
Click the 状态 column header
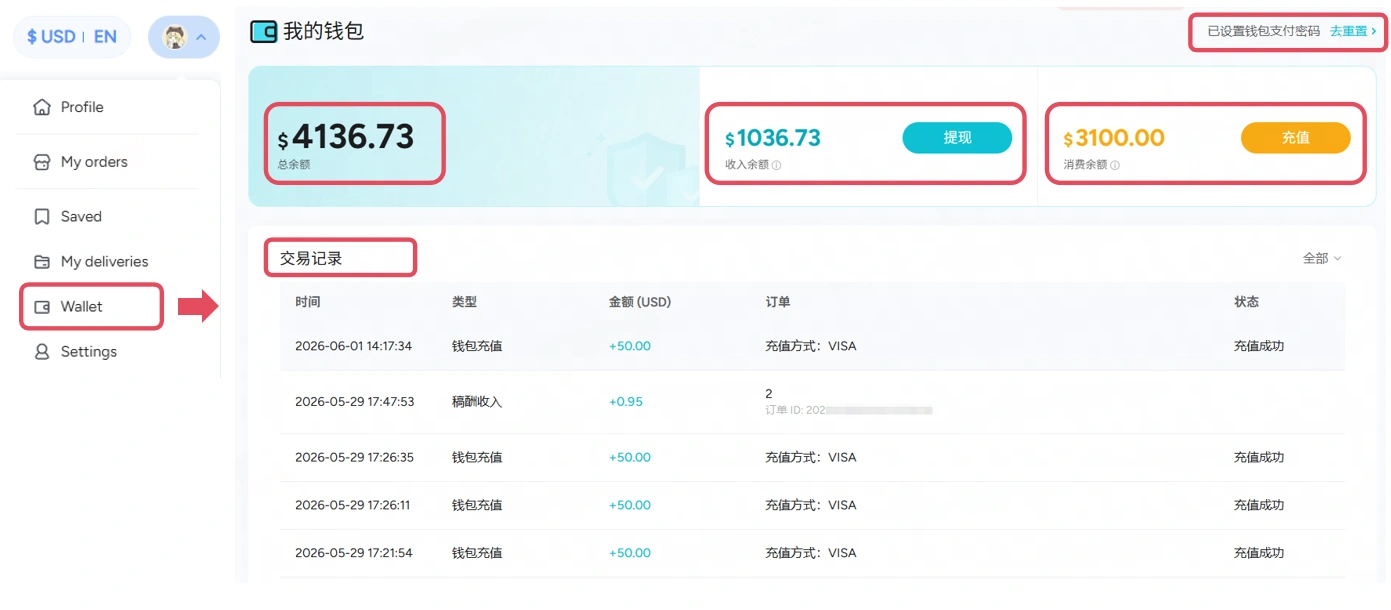[1247, 302]
